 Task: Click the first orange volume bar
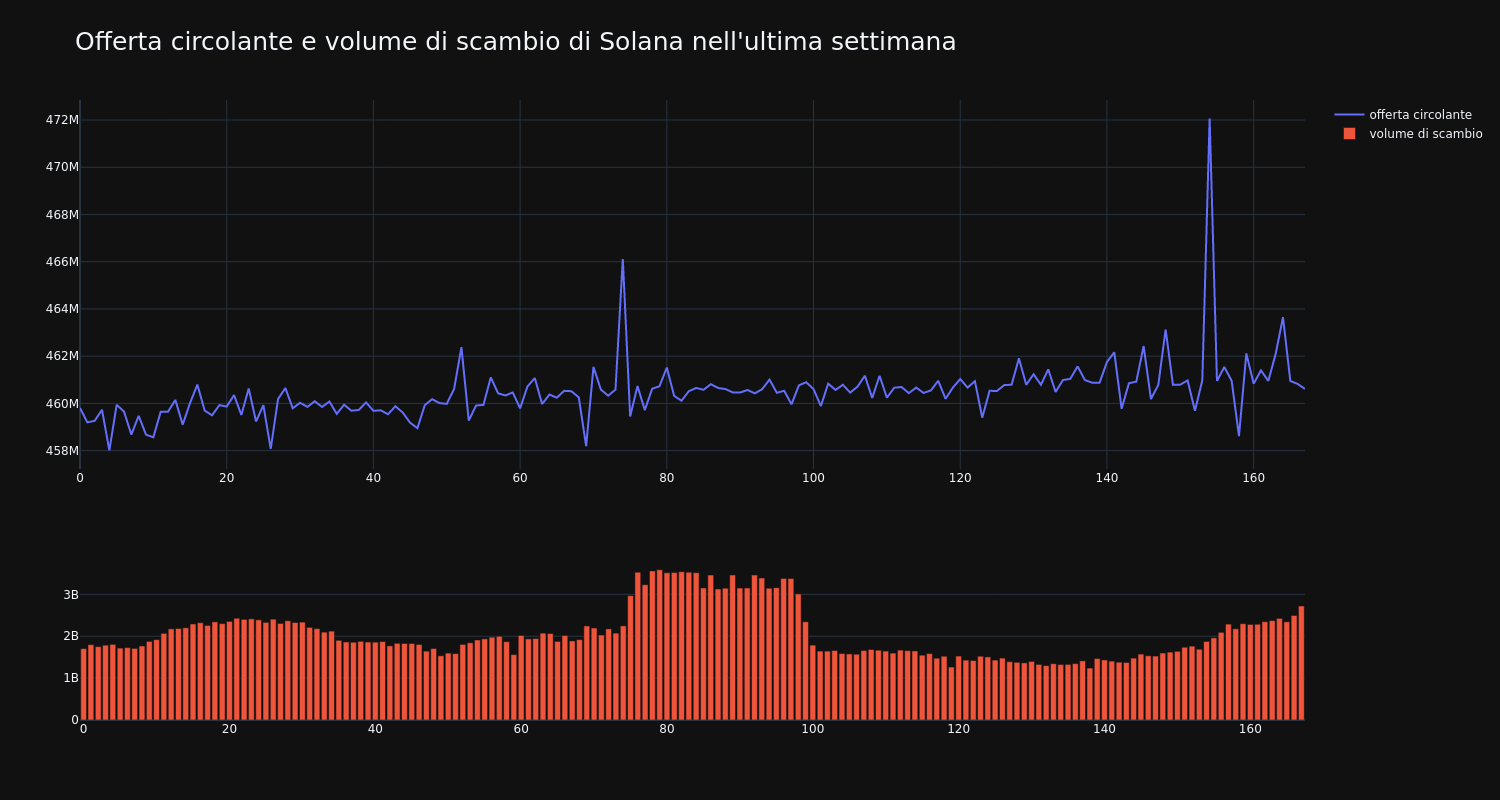83,684
